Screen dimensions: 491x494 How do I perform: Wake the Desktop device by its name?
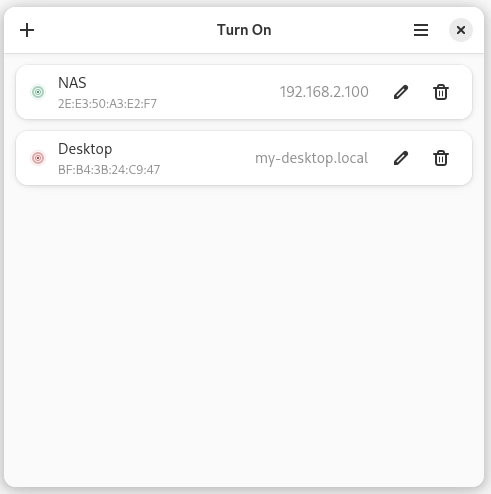[85, 149]
